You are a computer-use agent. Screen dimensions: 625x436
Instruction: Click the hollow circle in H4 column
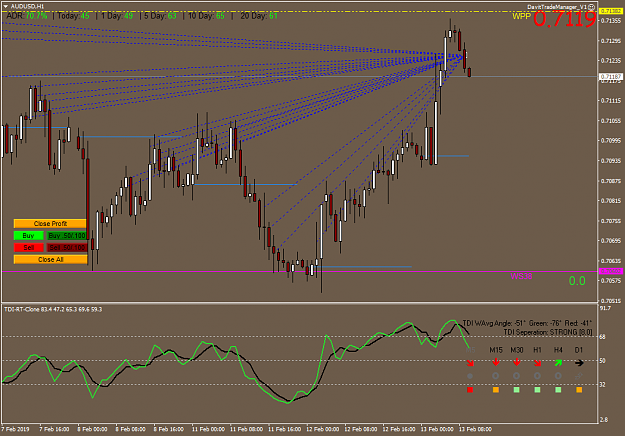pos(558,376)
